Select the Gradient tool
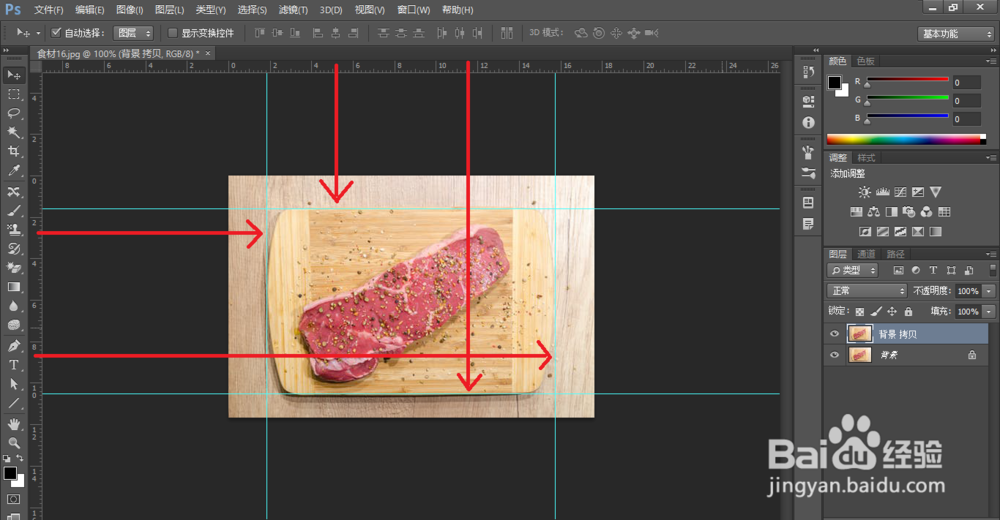 click(x=13, y=287)
